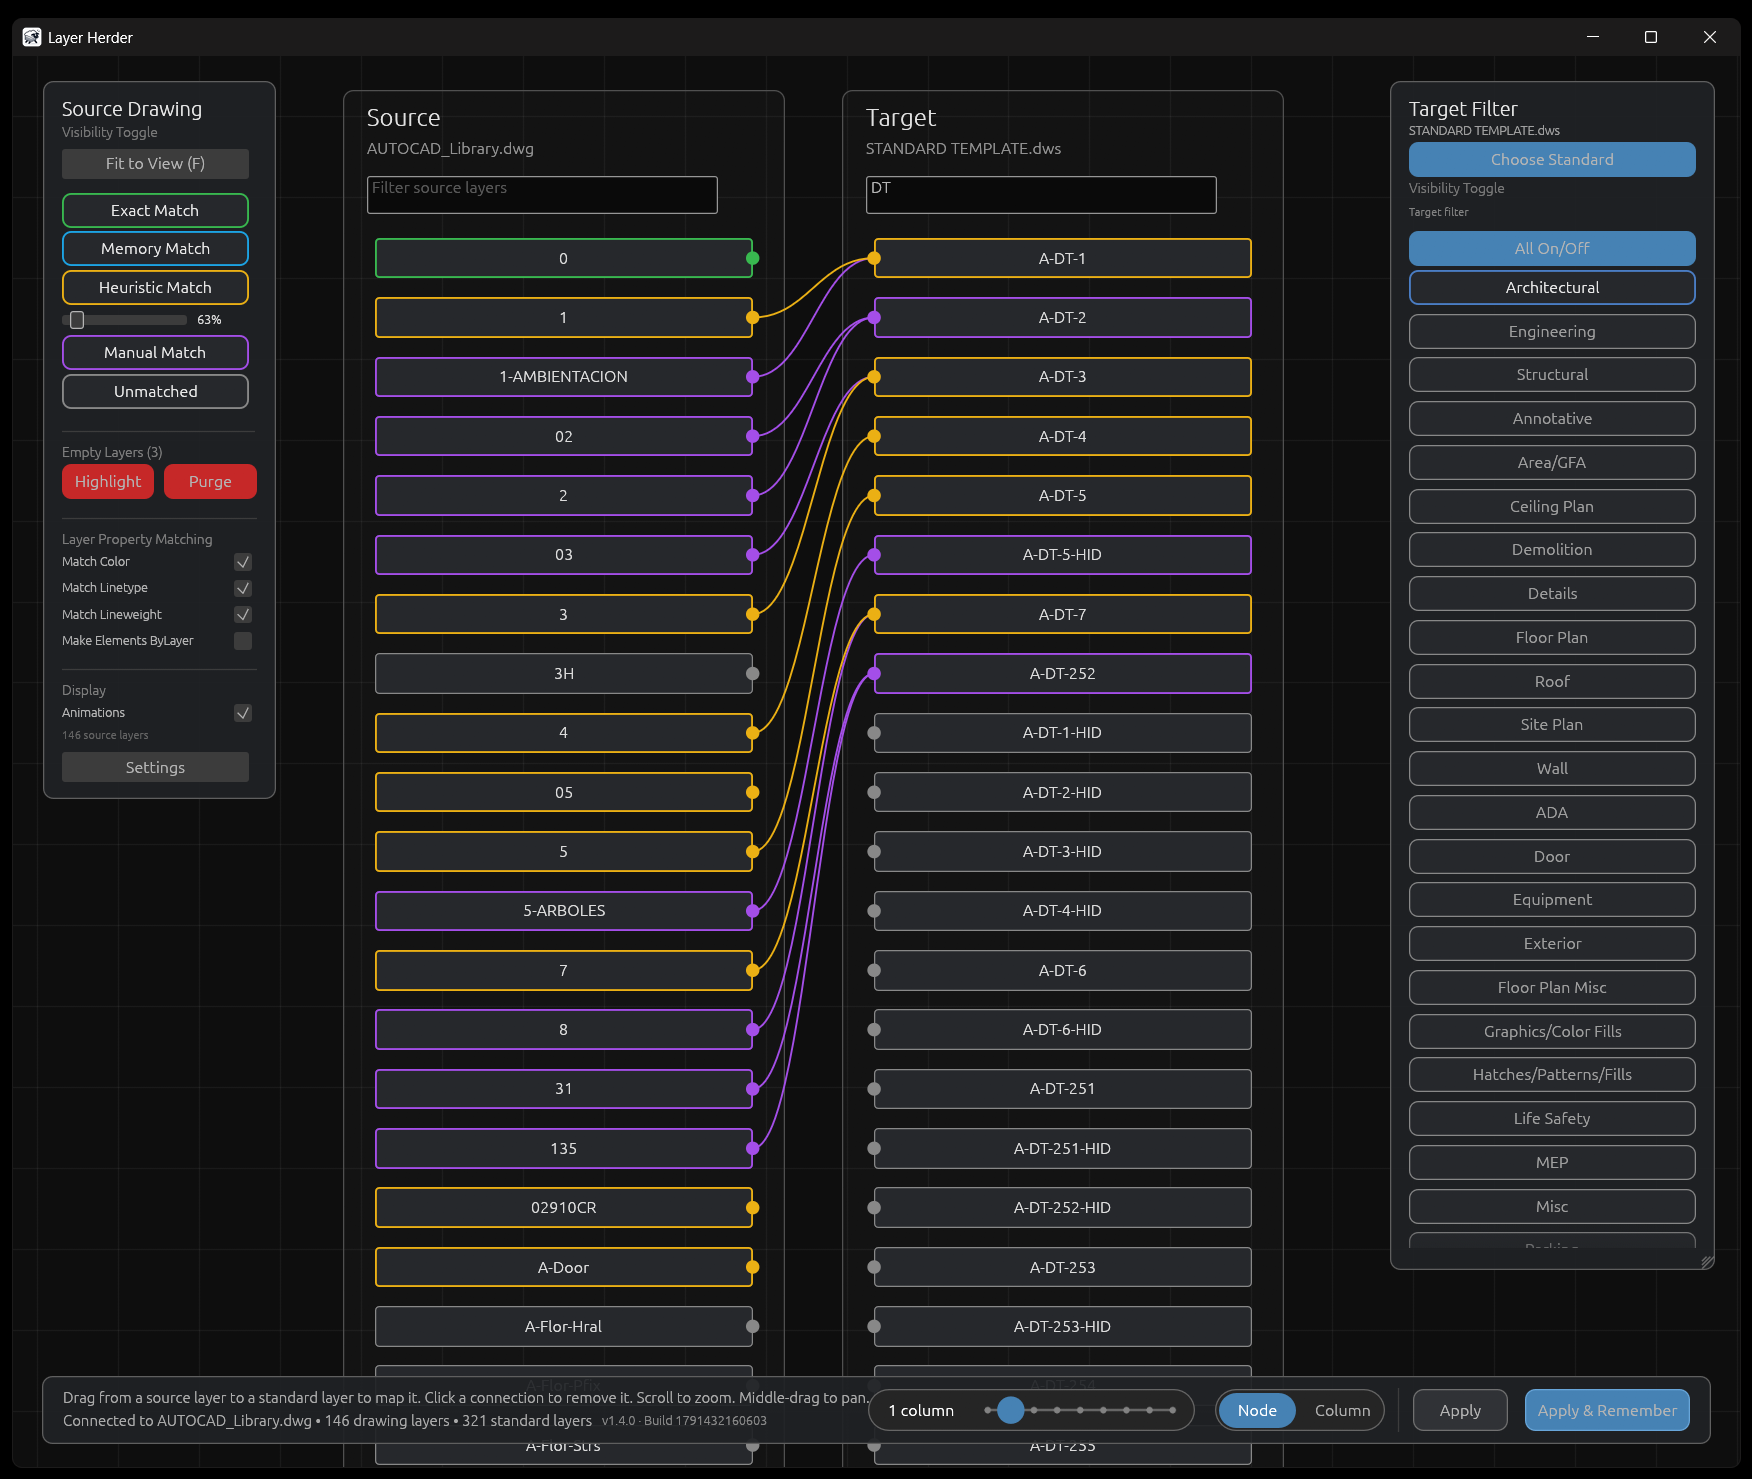Toggle the Structural filter
Image resolution: width=1752 pixels, height=1479 pixels.
point(1552,374)
